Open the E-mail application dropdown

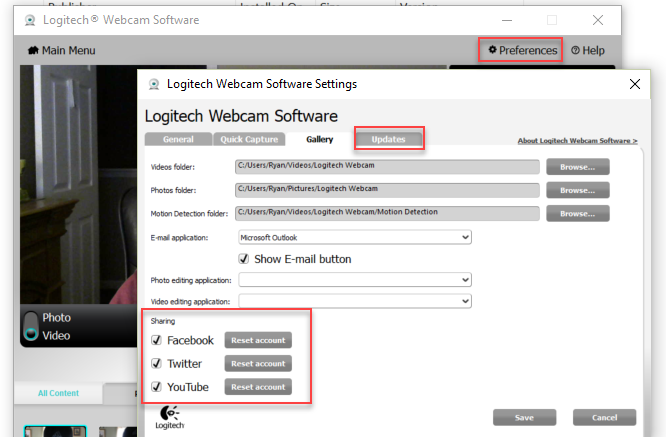[355, 237]
